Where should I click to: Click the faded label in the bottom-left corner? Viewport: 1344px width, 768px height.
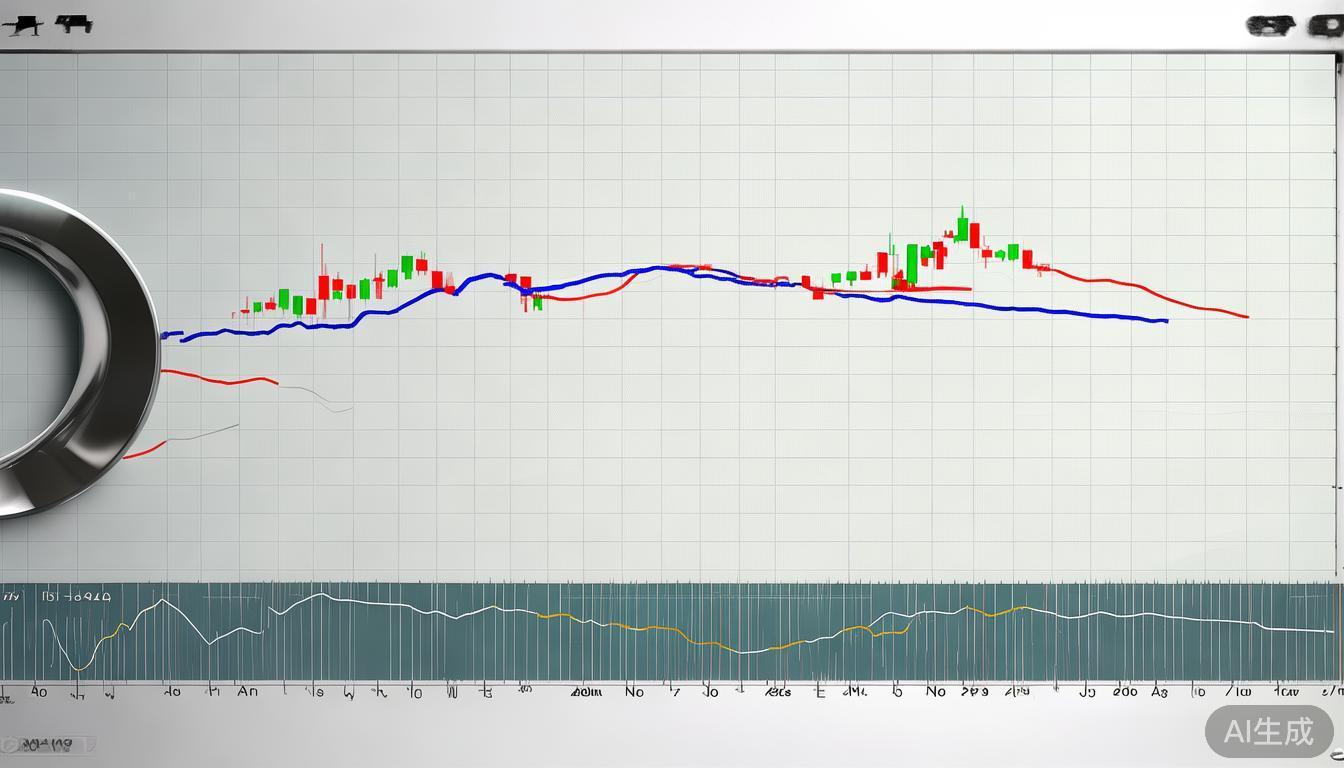[x=48, y=745]
